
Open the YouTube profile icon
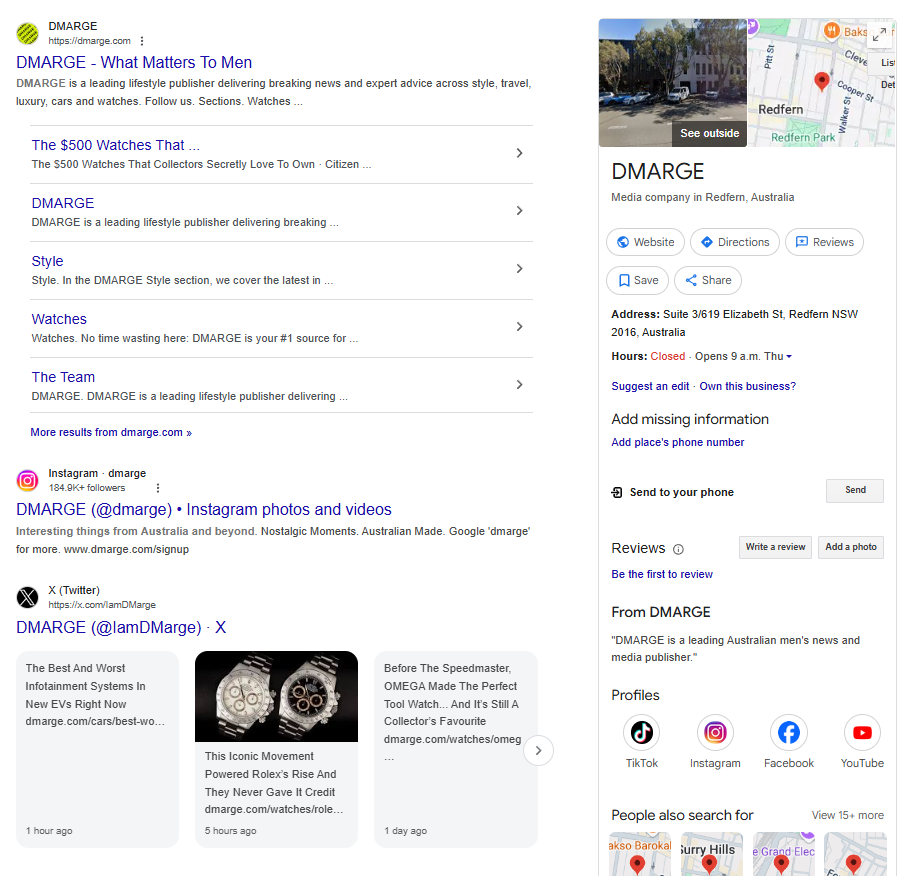(x=862, y=733)
